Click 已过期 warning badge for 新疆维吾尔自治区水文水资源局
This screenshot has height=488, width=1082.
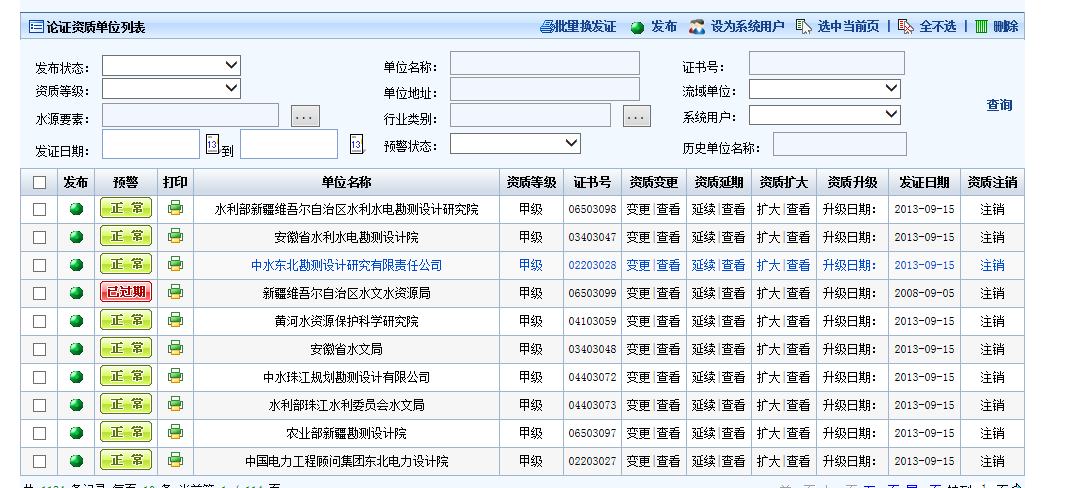click(x=126, y=292)
